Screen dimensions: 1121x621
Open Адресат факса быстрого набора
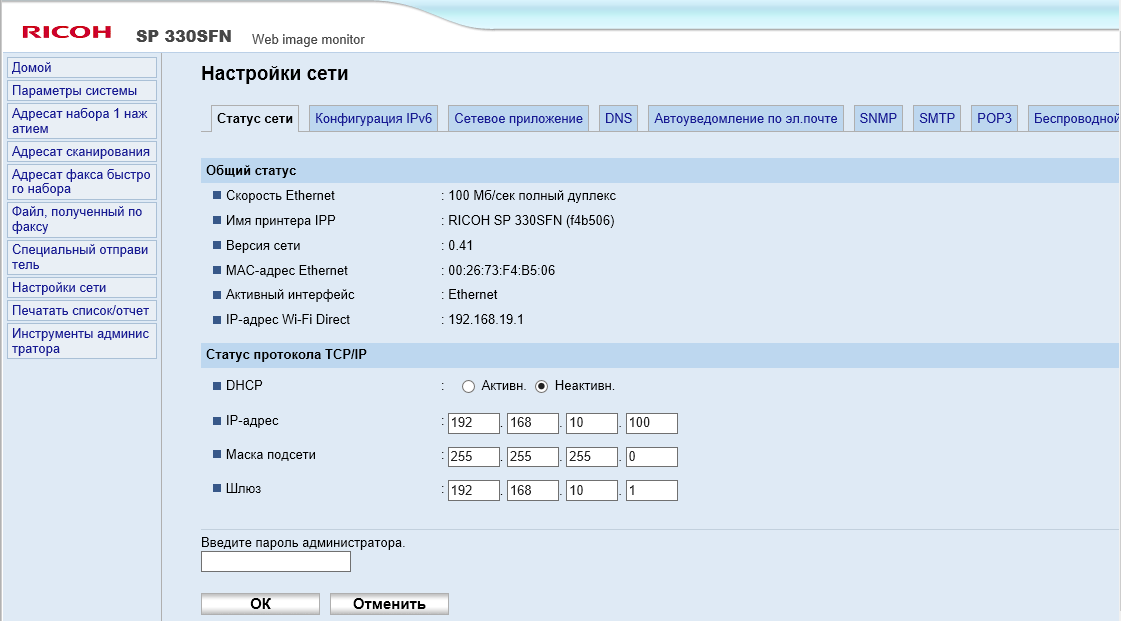[x=82, y=182]
